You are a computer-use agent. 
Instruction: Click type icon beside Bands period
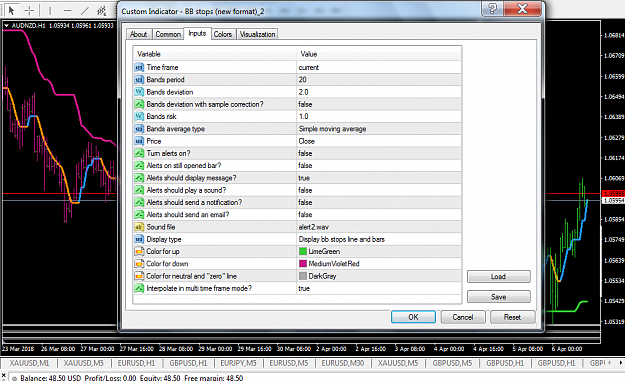pyautogui.click(x=139, y=80)
